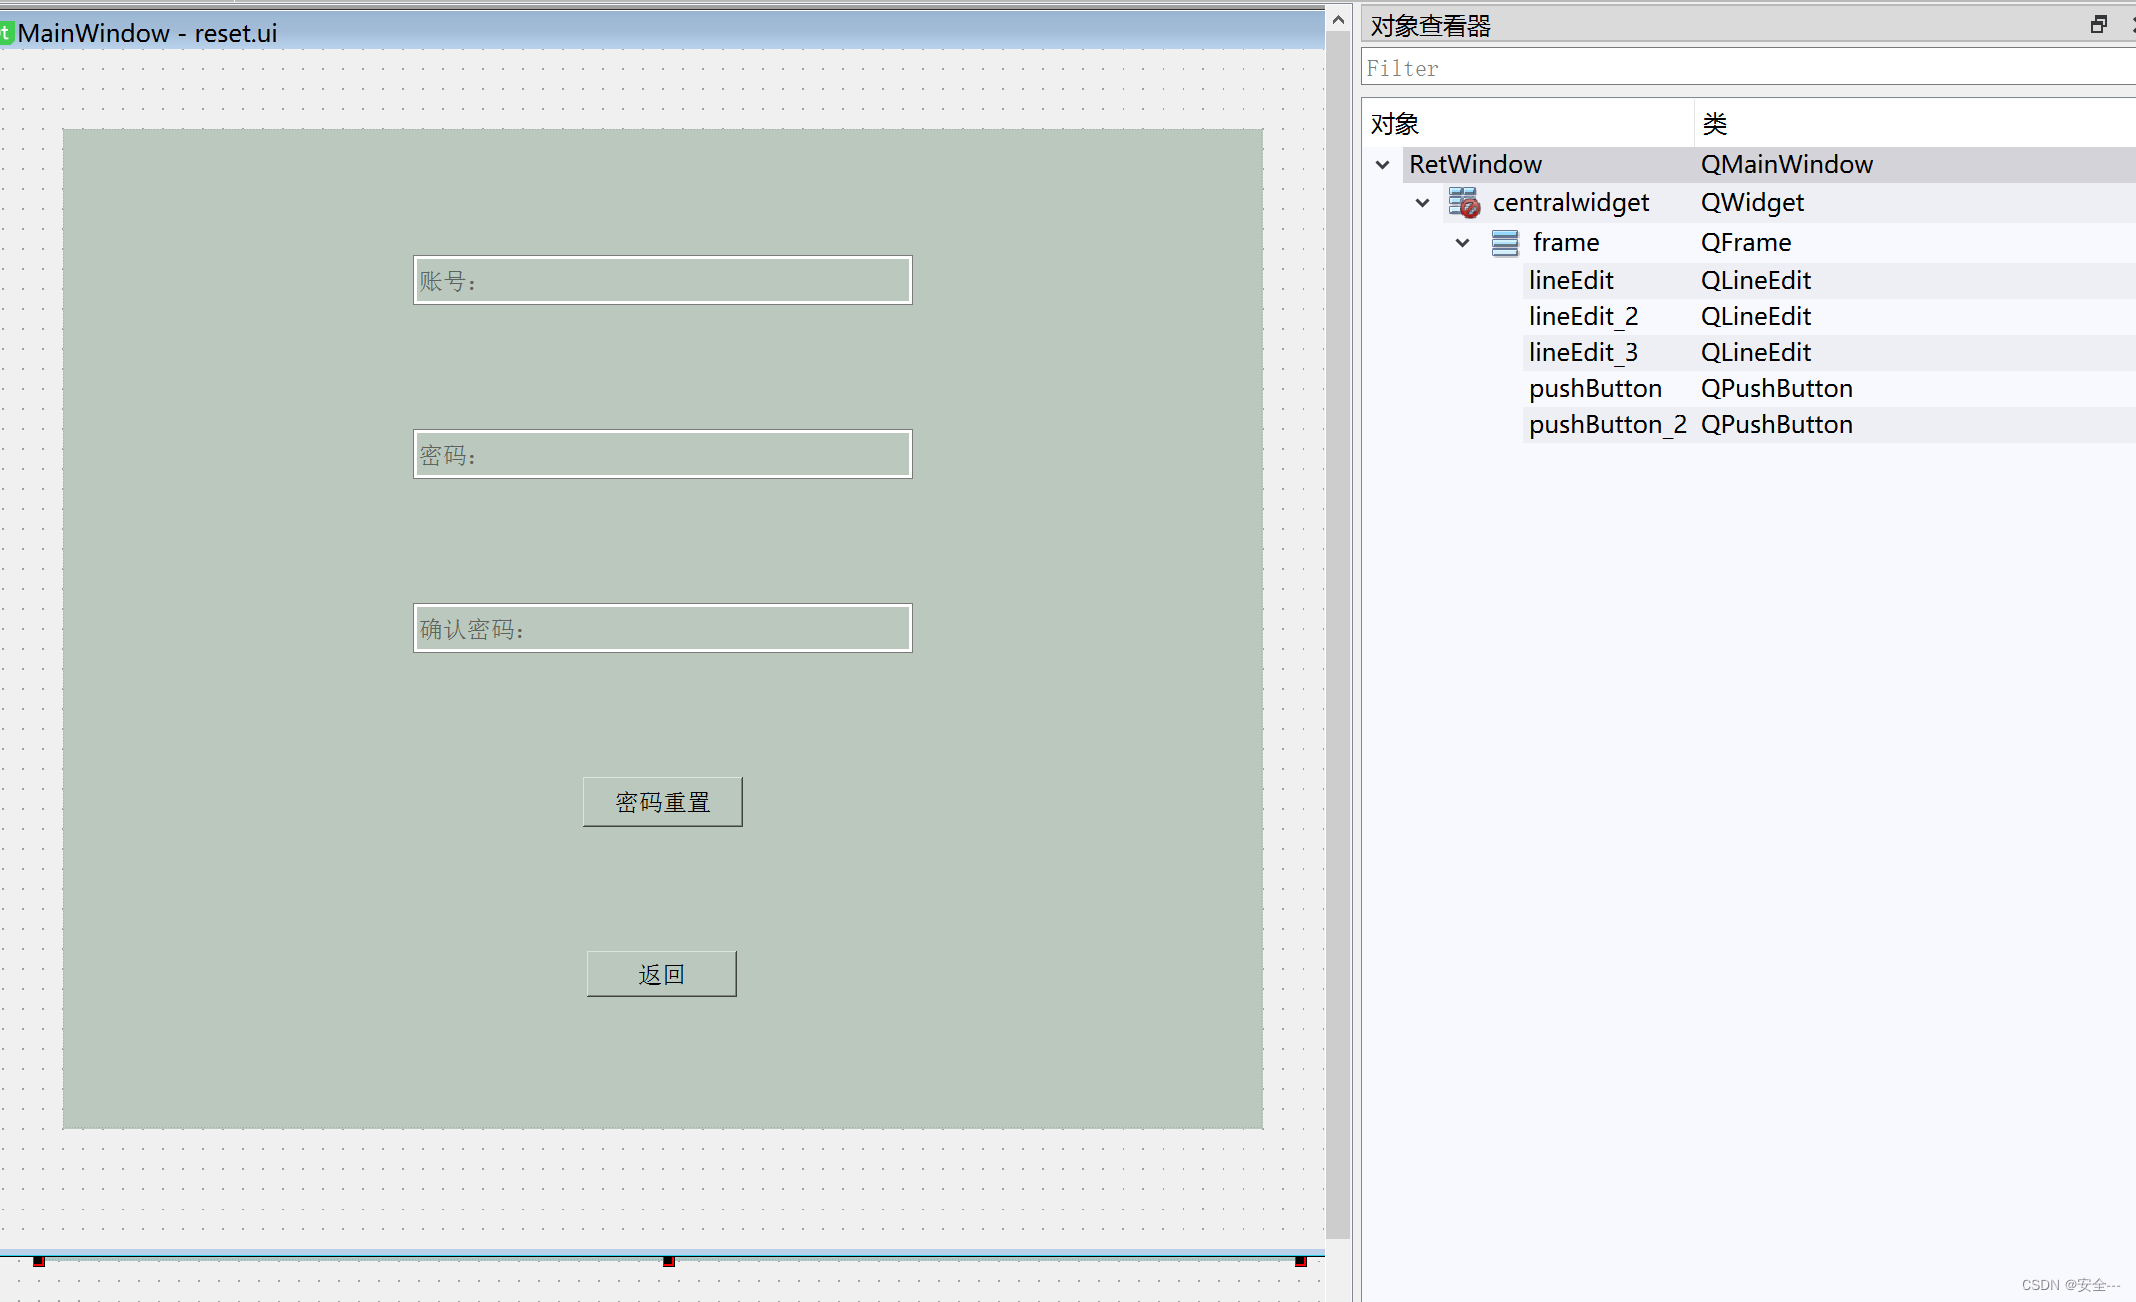The width and height of the screenshot is (2136, 1302).
Task: Select centralwidget row in object tree
Action: (1570, 203)
